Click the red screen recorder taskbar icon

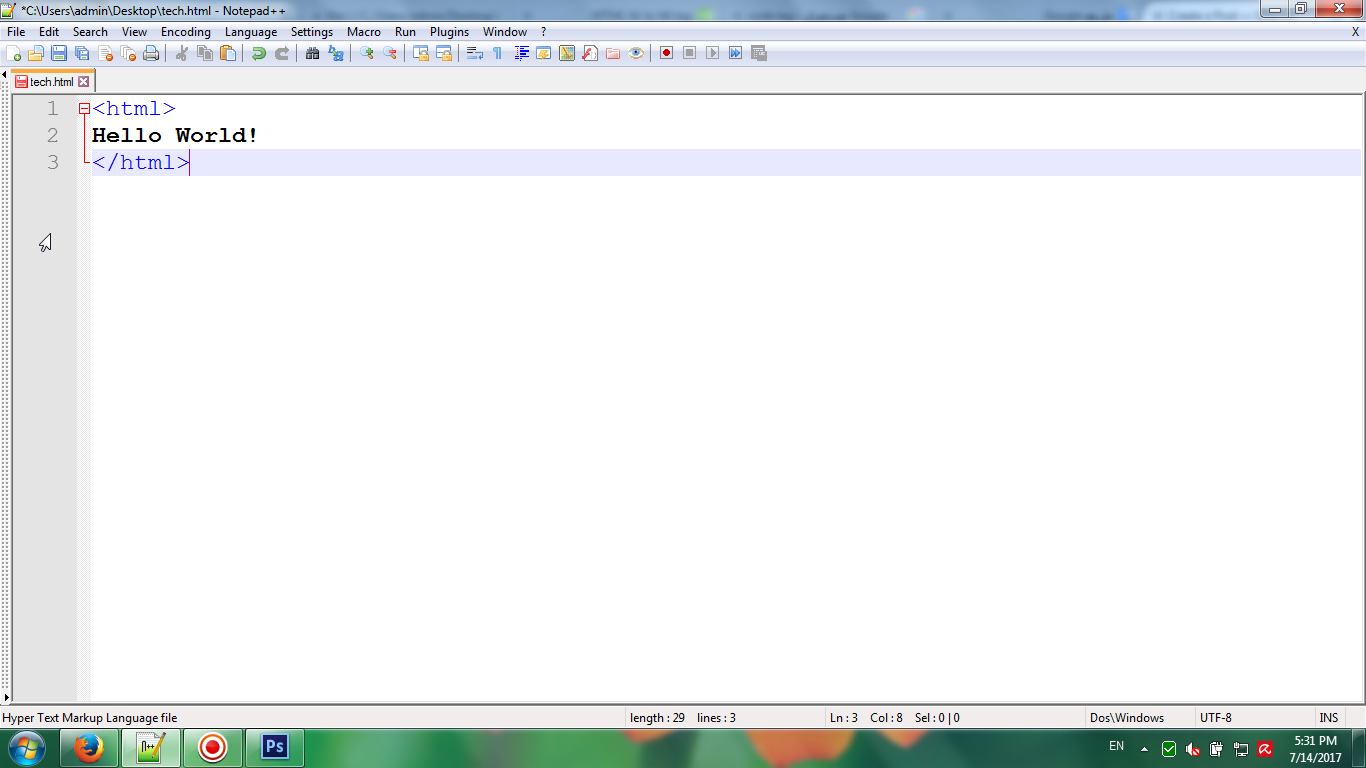pyautogui.click(x=213, y=748)
